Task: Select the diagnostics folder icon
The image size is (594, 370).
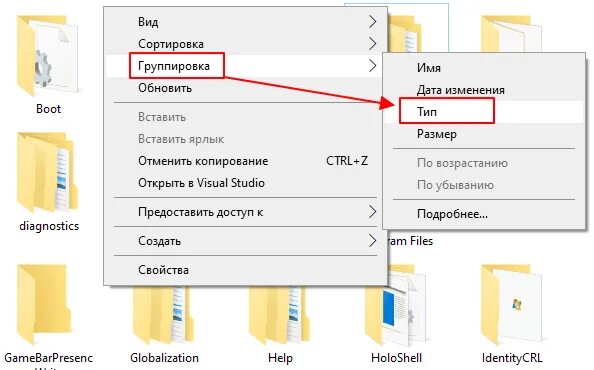Action: [47, 172]
